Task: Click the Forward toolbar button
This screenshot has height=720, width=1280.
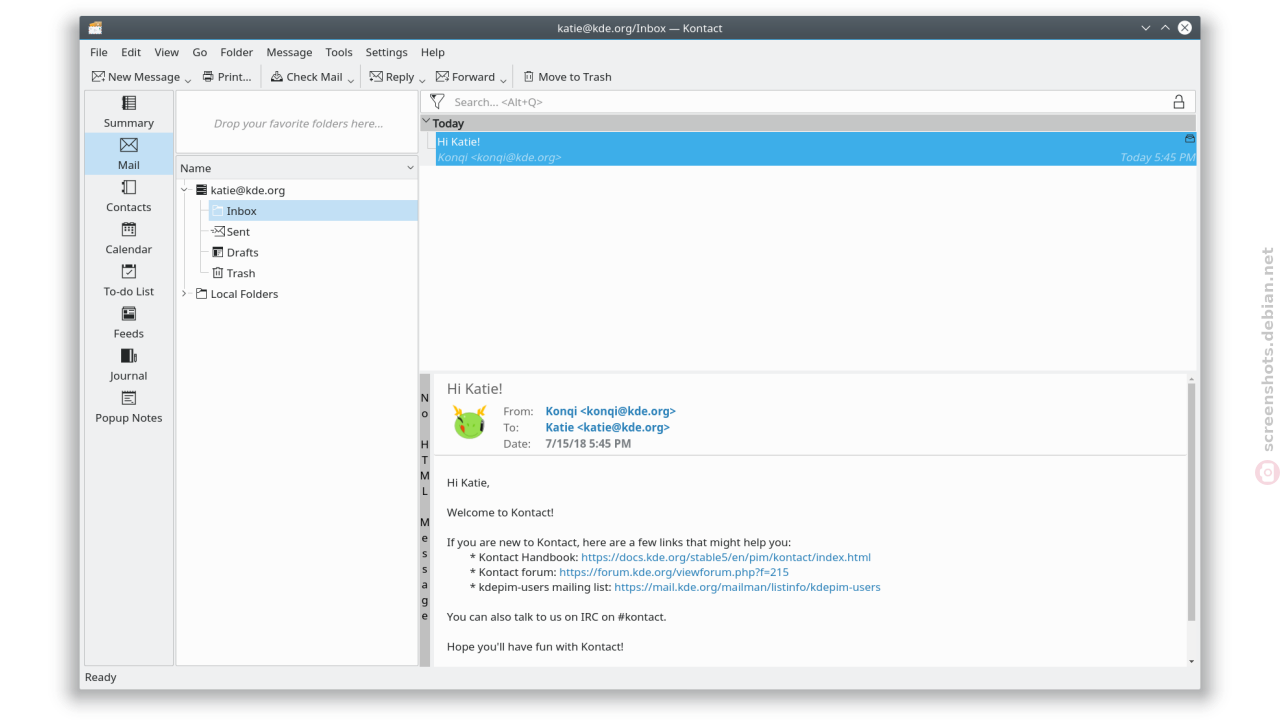Action: point(465,77)
